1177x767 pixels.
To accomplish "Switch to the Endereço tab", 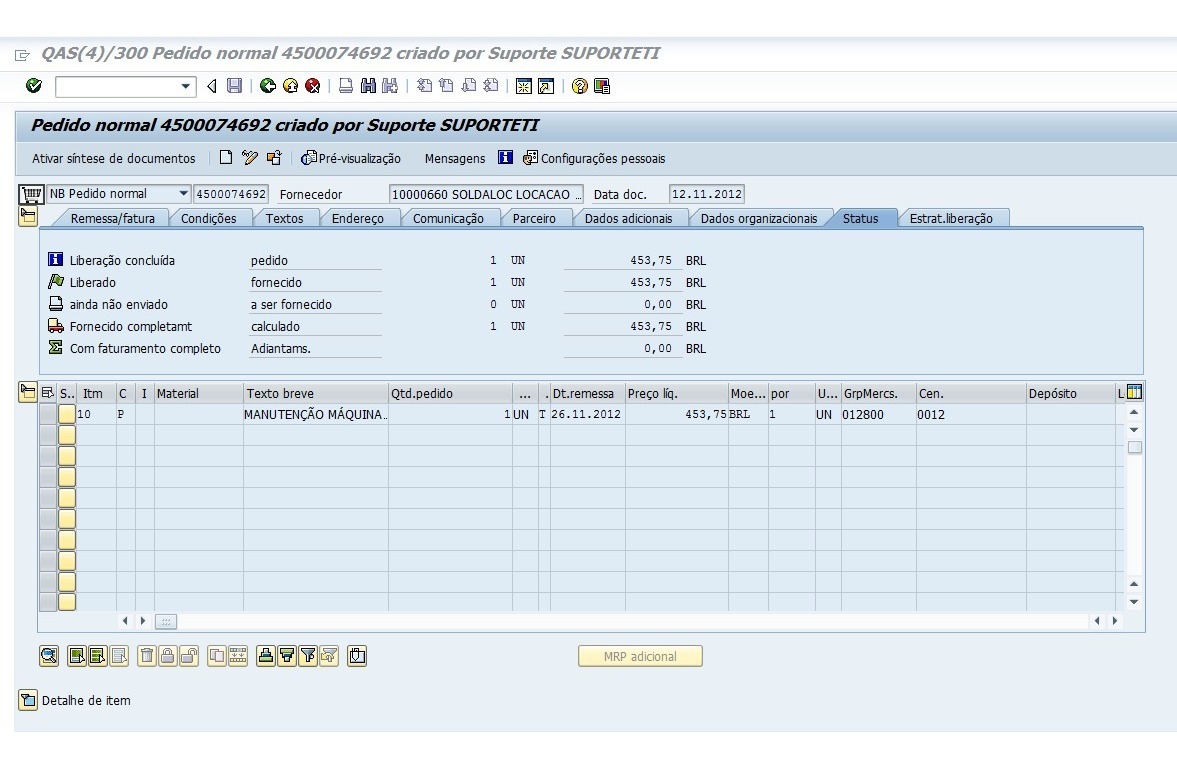I will coord(357,218).
